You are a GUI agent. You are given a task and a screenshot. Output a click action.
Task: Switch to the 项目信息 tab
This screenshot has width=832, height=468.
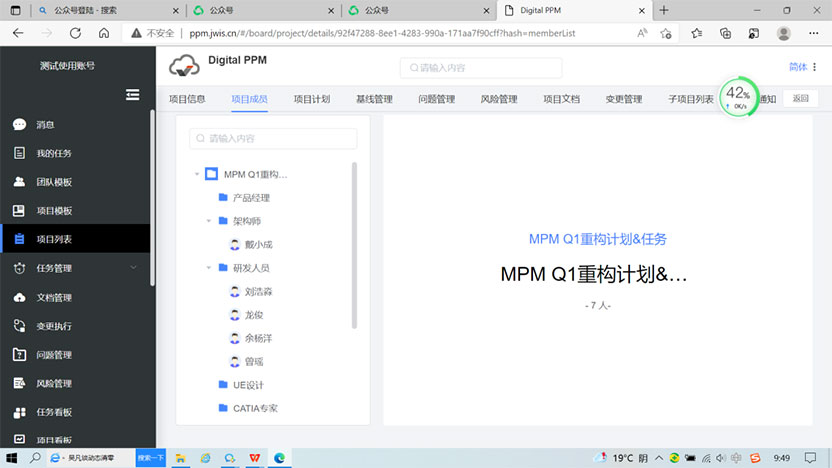(x=187, y=99)
